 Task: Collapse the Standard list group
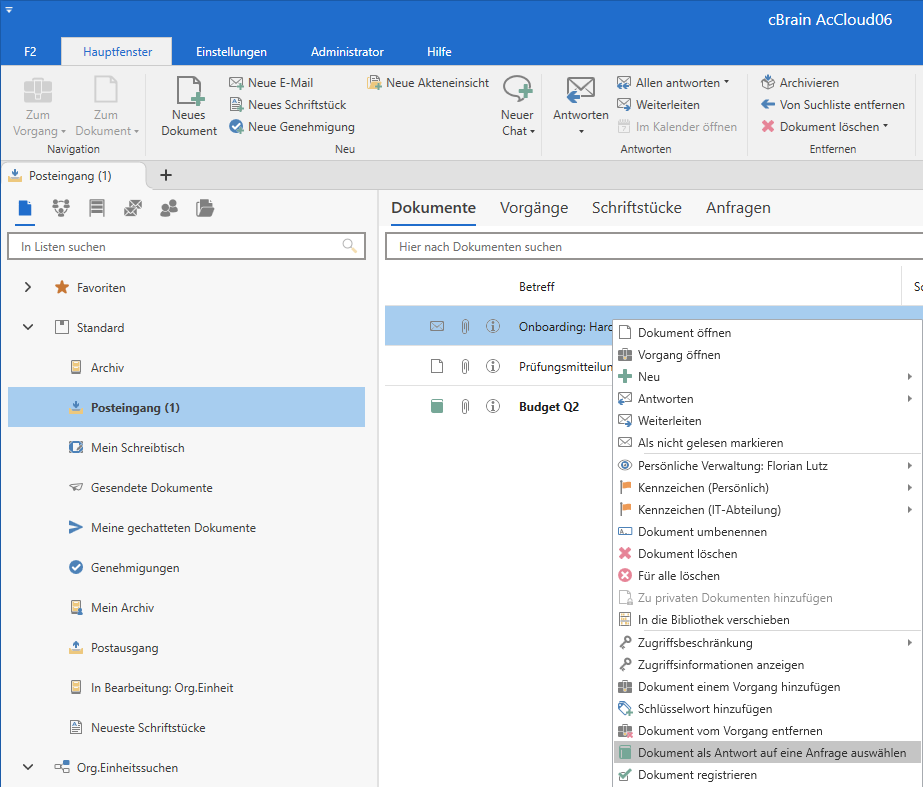(28, 328)
